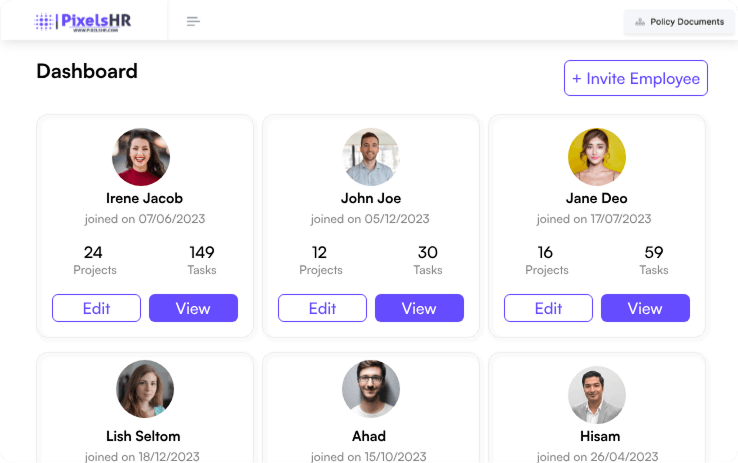The width and height of the screenshot is (738, 463).
Task: Click the PixelsHR logo
Action: [83, 21]
